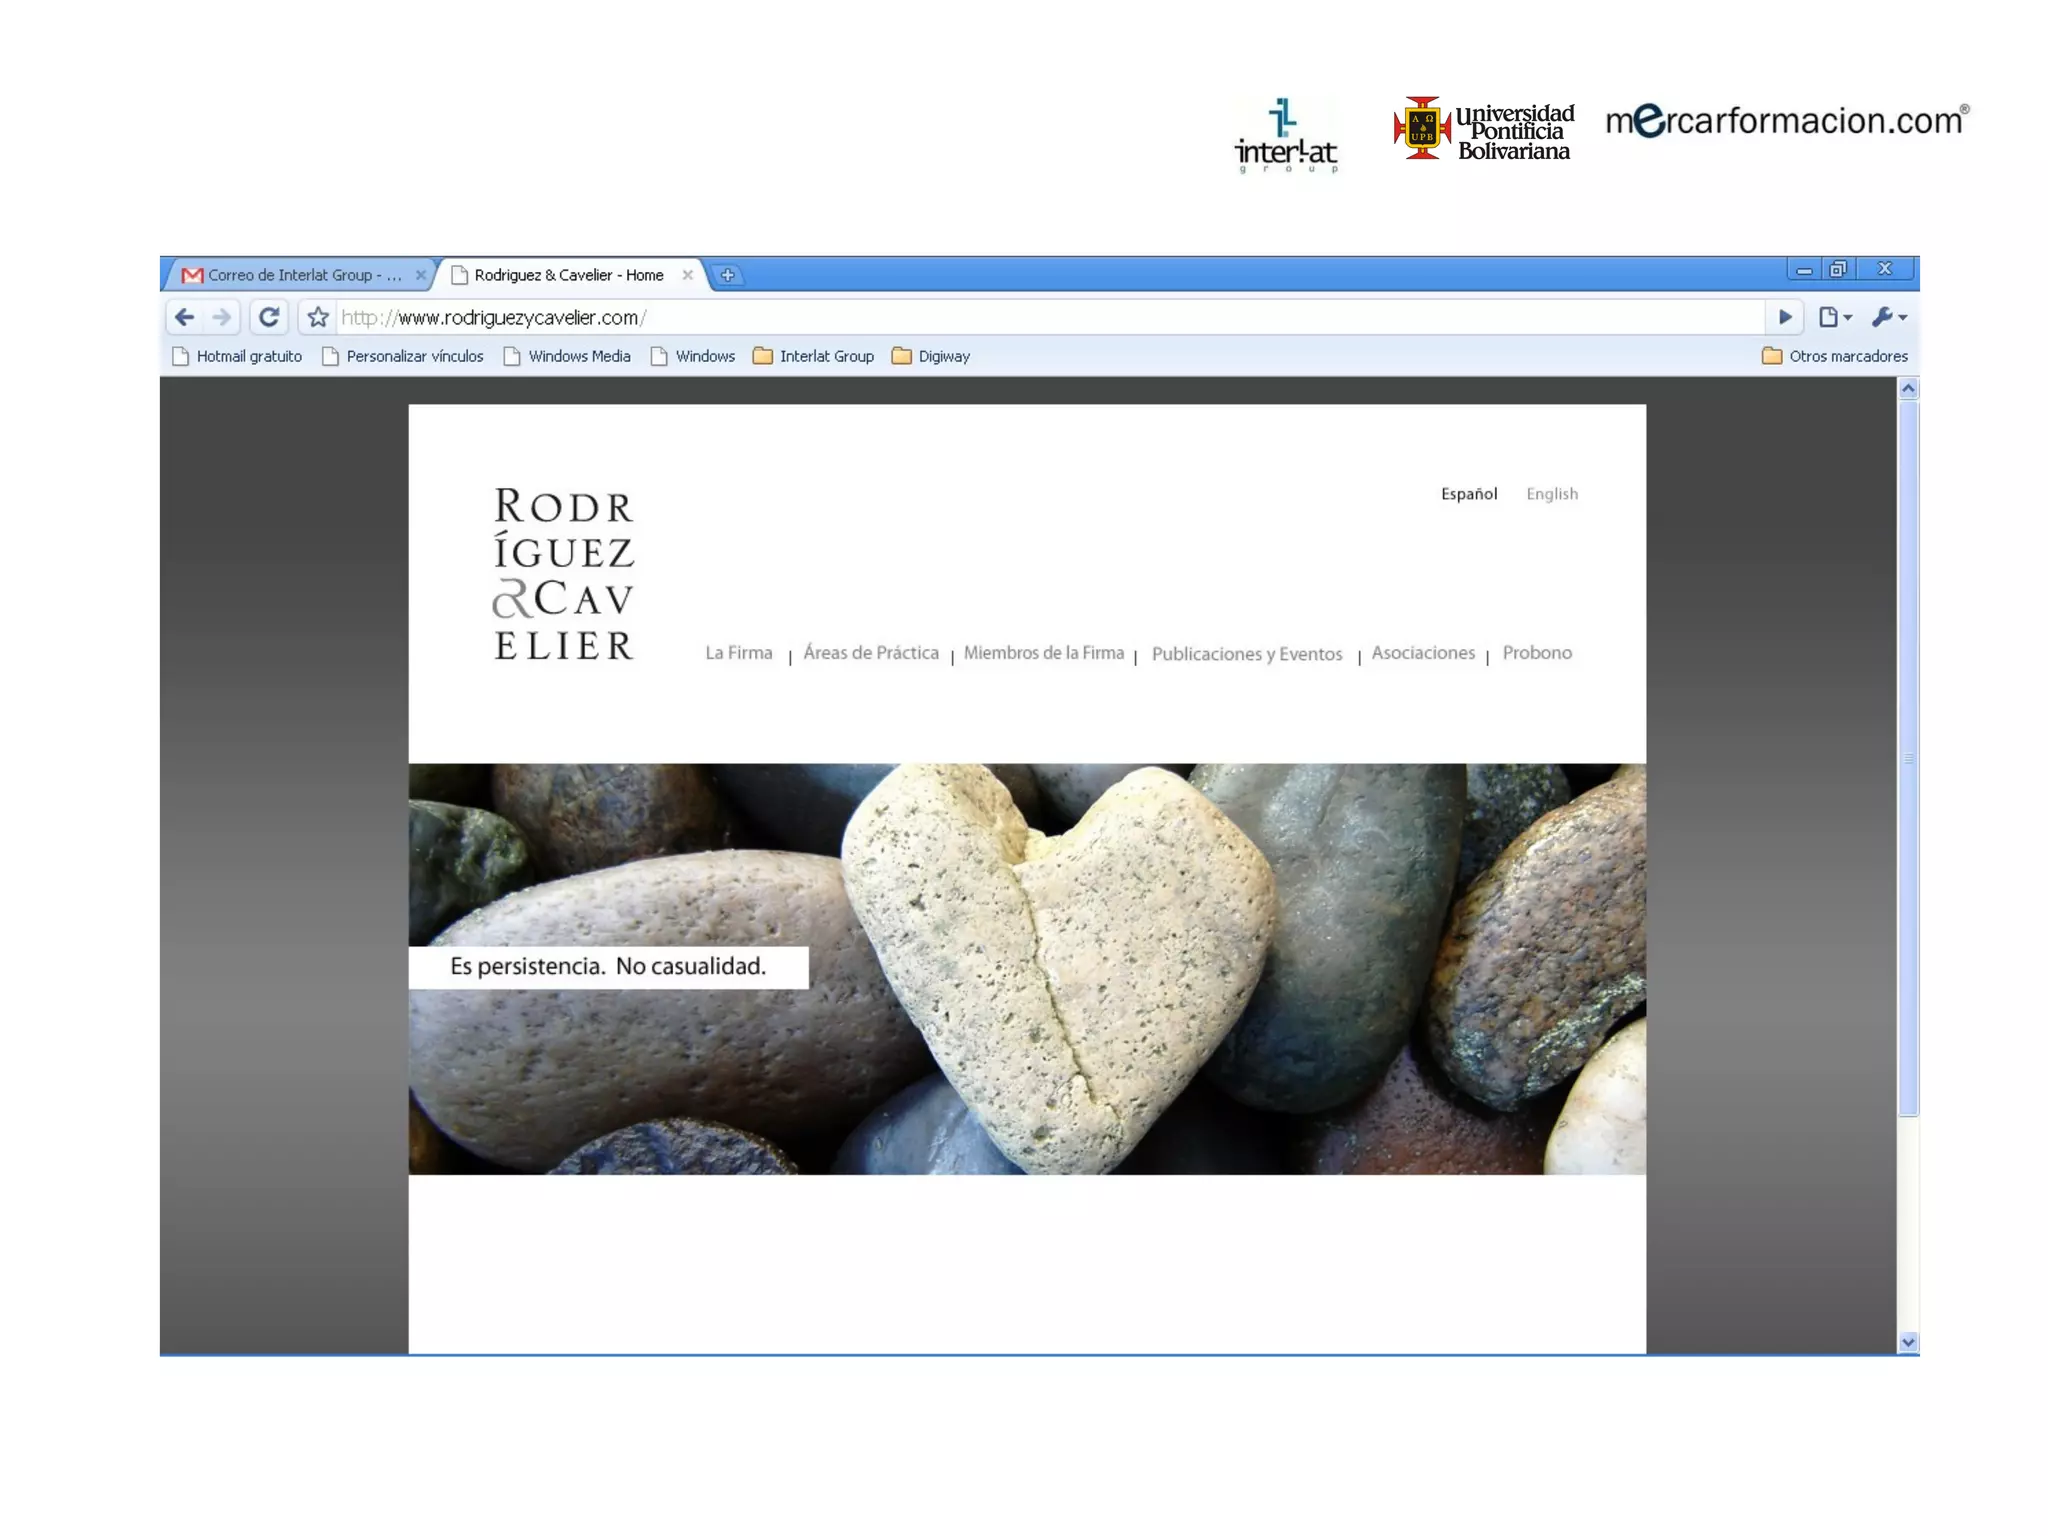Expand the Otros marcadores folder

[x=1835, y=356]
